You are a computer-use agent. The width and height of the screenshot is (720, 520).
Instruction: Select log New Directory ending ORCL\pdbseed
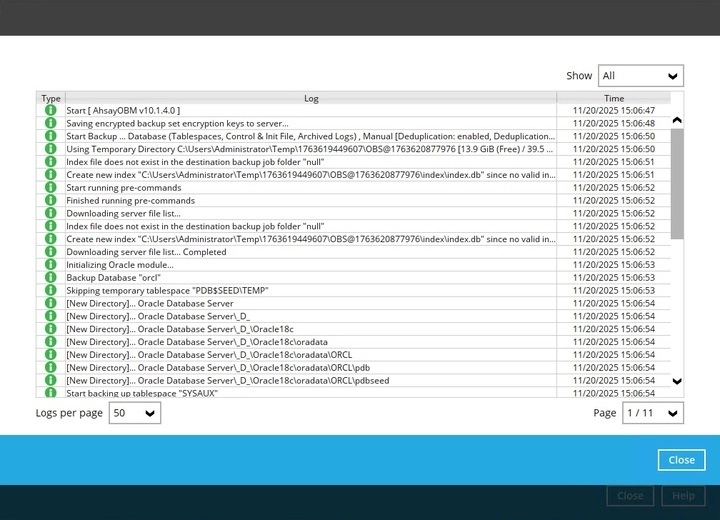pos(228,380)
